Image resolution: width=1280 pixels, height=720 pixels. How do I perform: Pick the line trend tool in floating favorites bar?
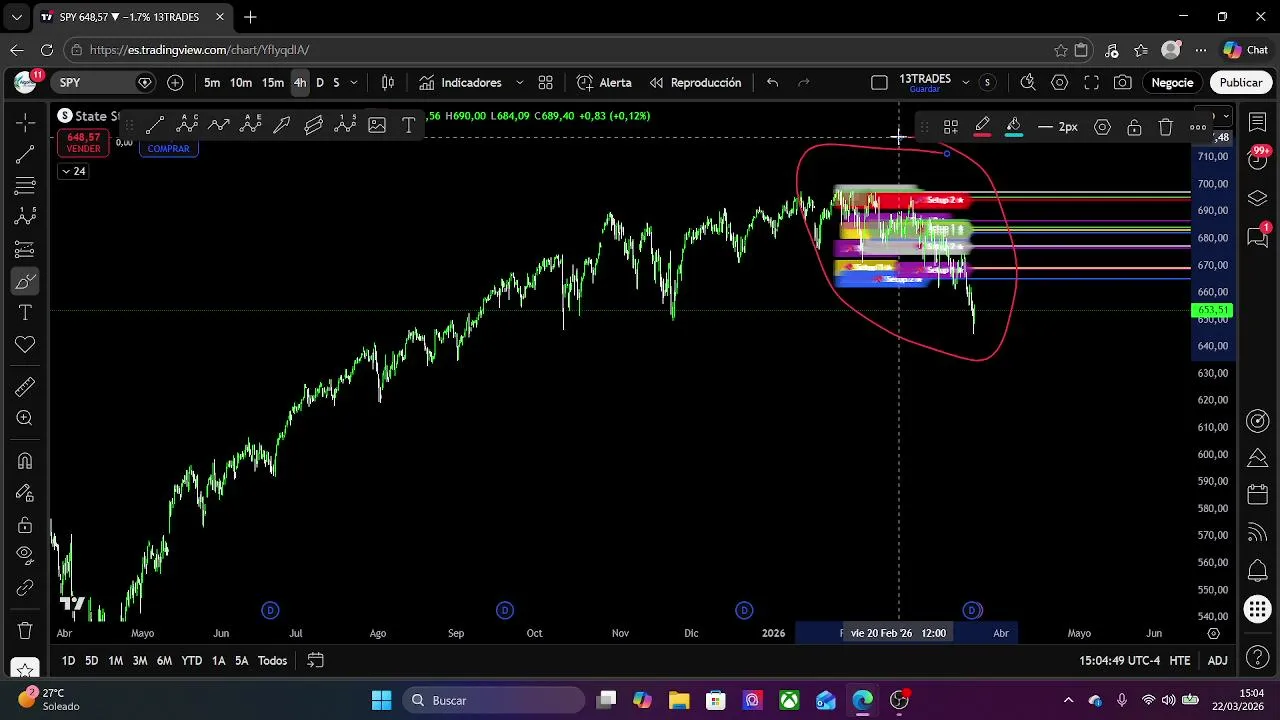coord(155,126)
